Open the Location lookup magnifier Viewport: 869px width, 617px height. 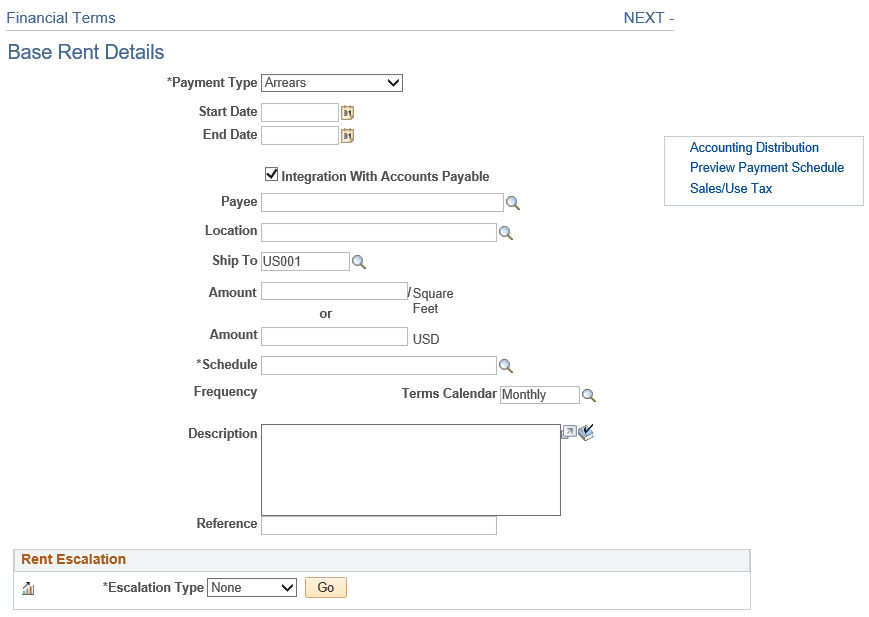pyautogui.click(x=506, y=232)
